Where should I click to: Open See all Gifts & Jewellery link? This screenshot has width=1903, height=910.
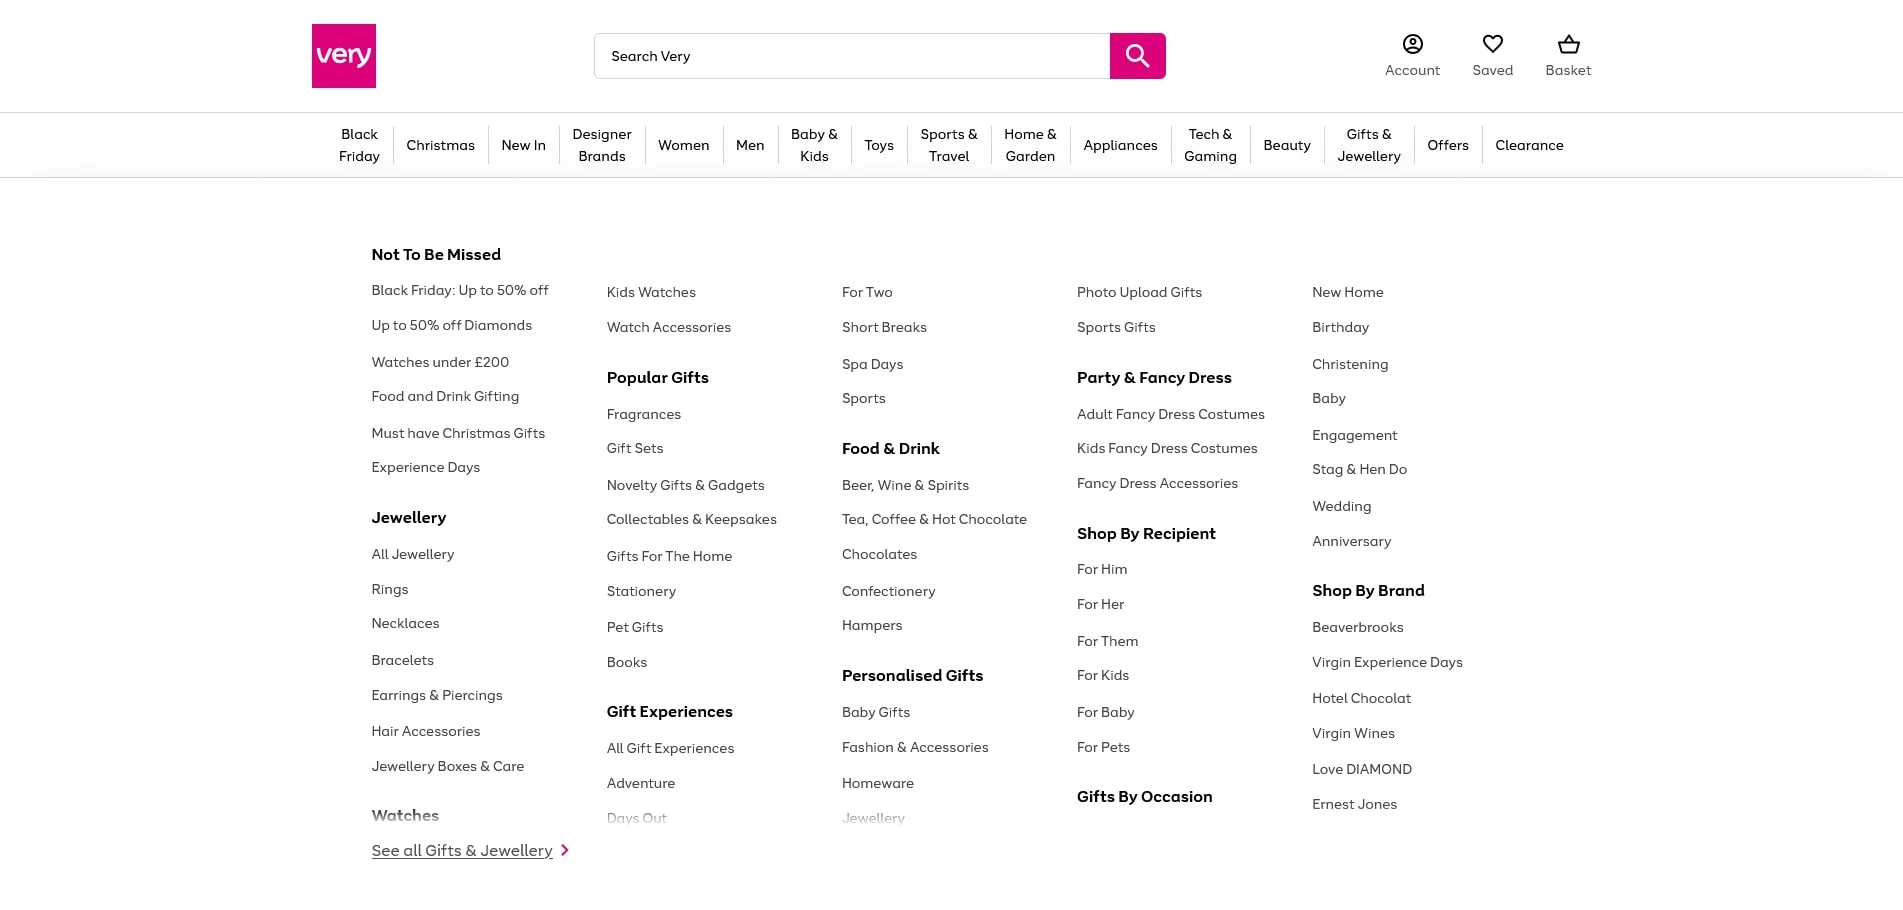(461, 850)
